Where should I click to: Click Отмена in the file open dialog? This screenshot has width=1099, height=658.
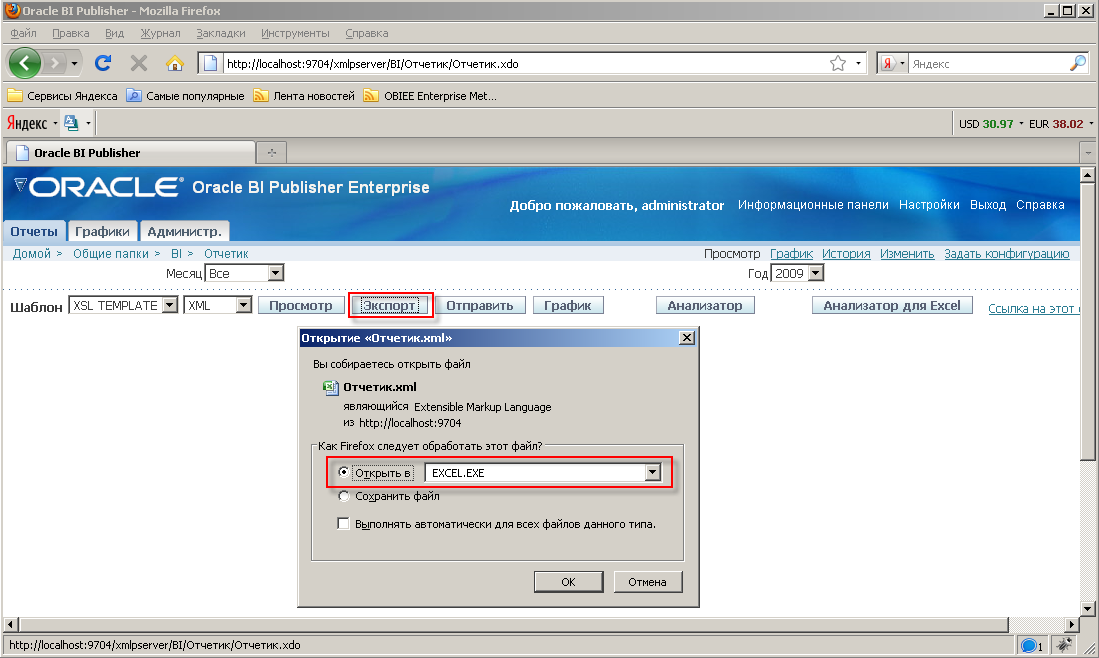point(648,582)
